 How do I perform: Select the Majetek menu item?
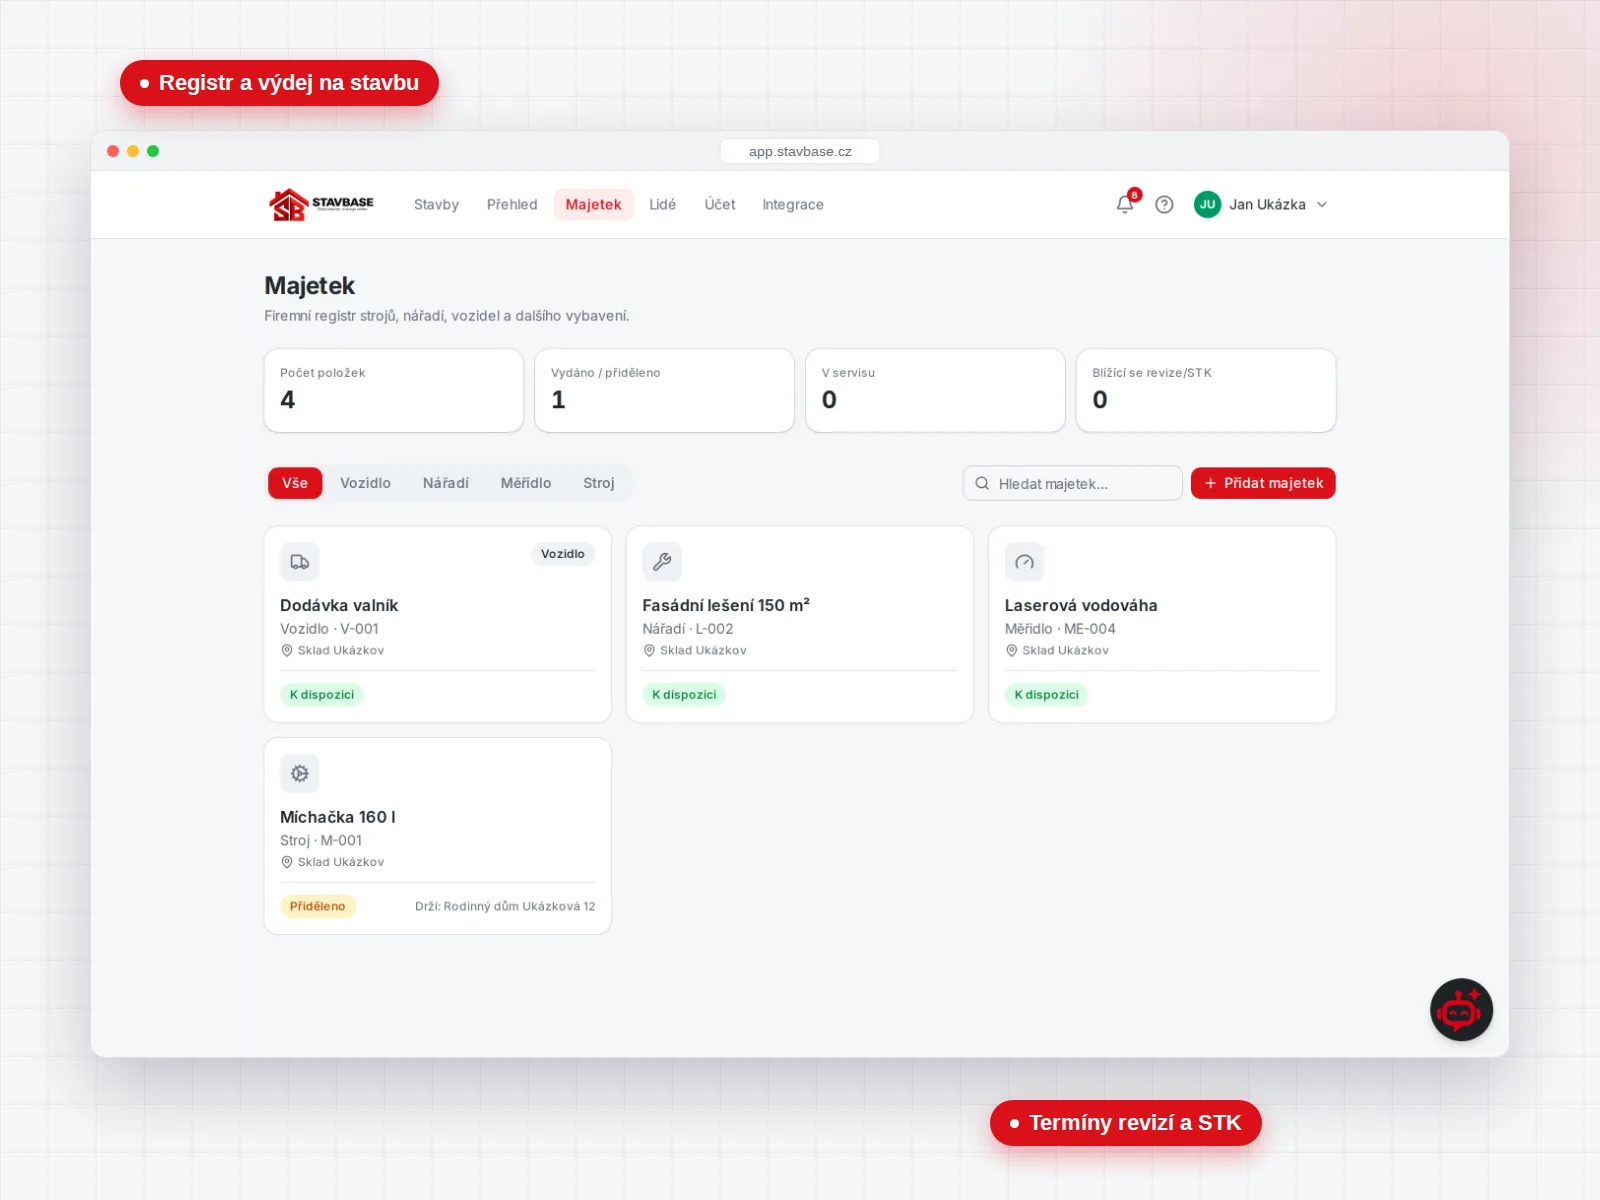[594, 204]
